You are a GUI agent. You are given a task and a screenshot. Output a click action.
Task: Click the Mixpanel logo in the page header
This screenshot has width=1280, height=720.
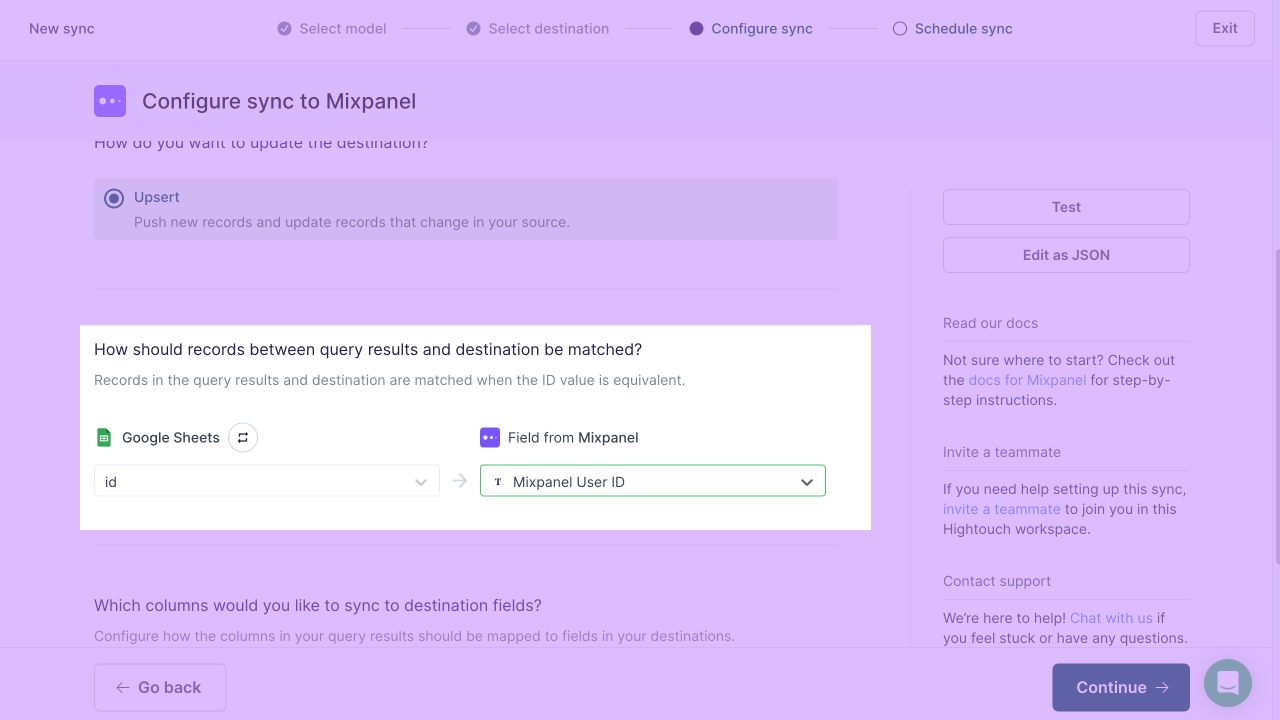point(110,101)
